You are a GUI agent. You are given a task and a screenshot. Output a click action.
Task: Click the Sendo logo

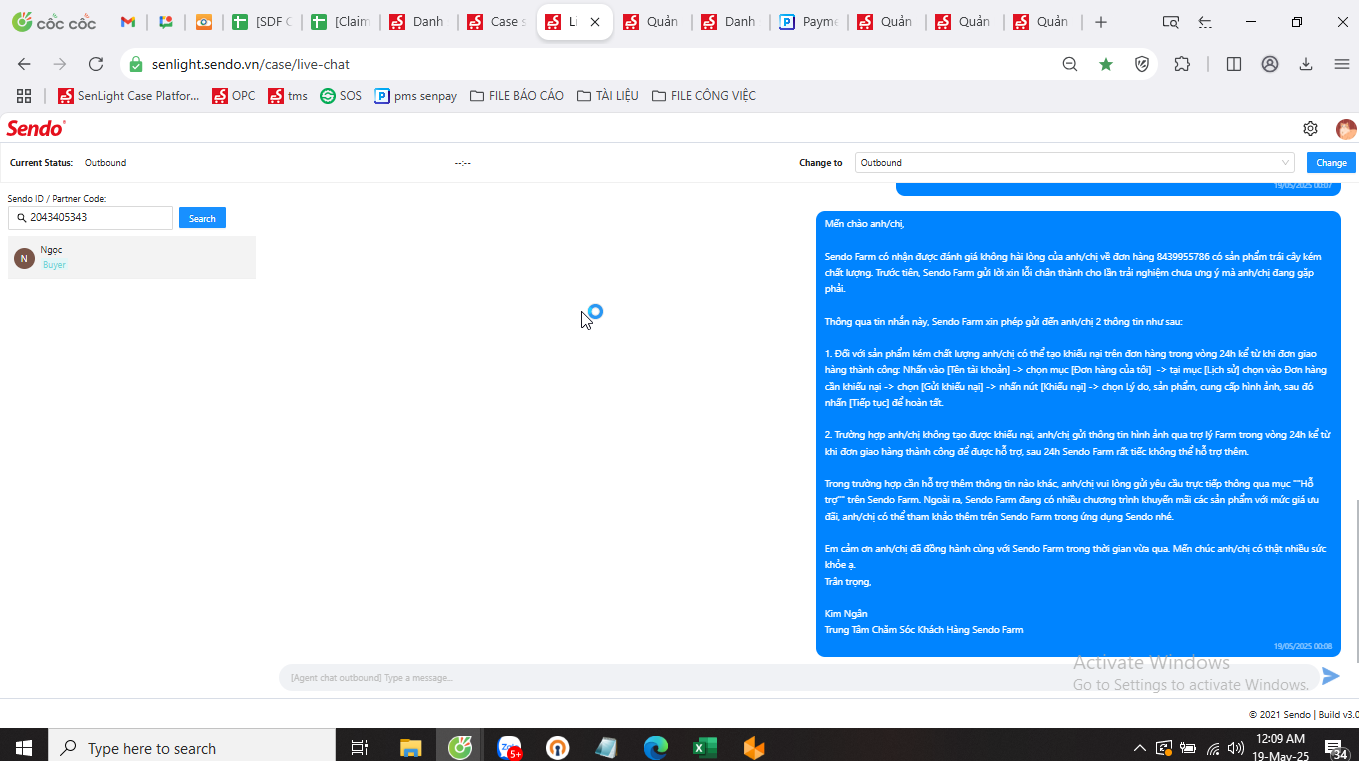36,128
